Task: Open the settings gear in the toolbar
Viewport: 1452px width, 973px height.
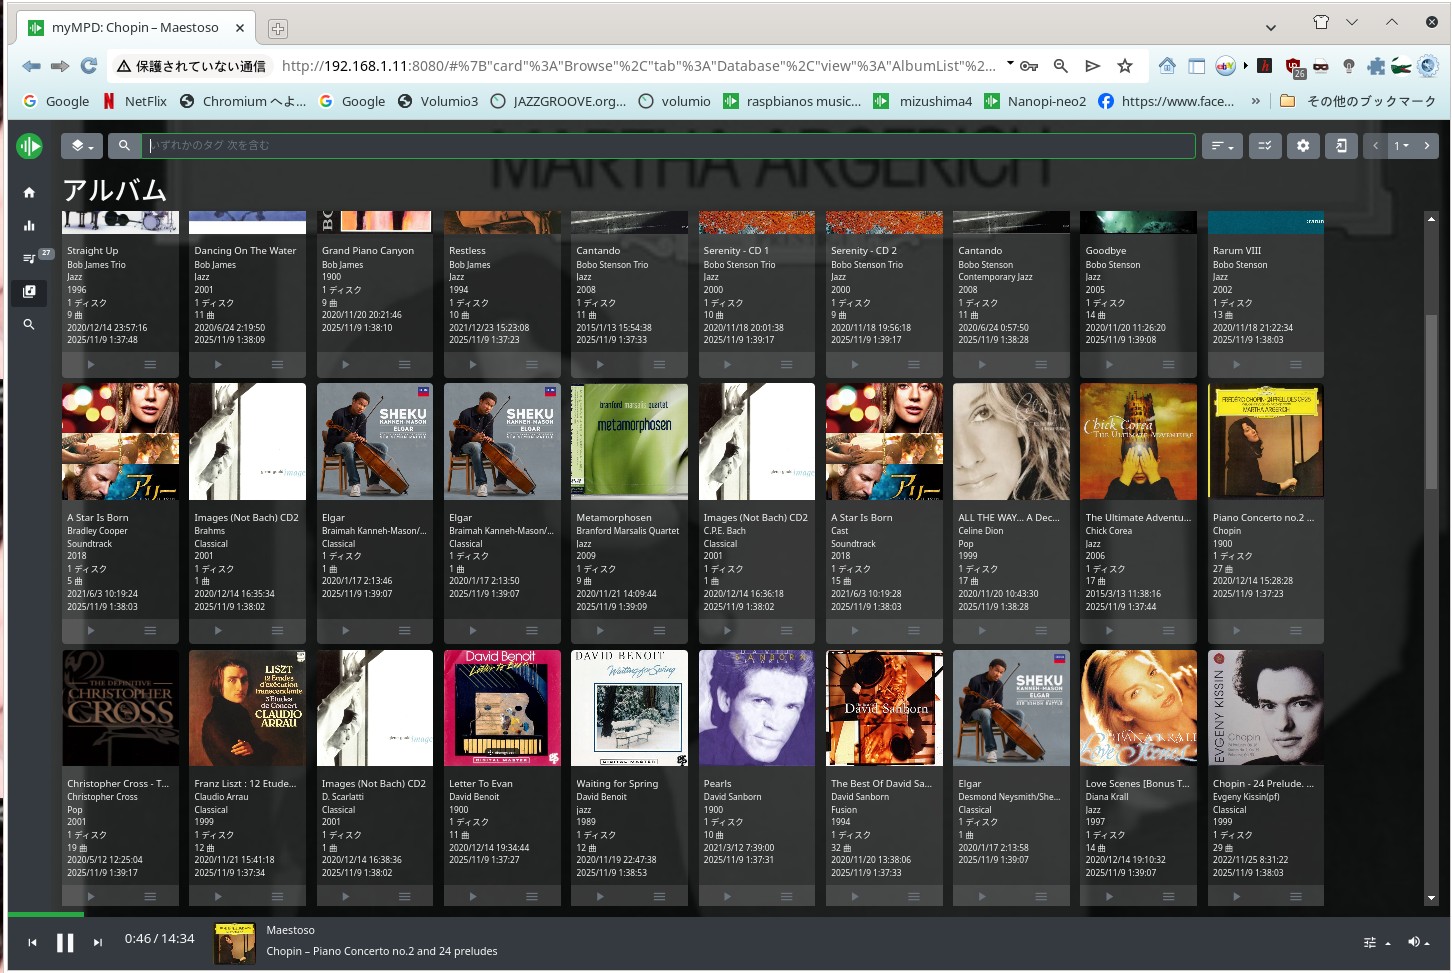Action: pos(1302,146)
